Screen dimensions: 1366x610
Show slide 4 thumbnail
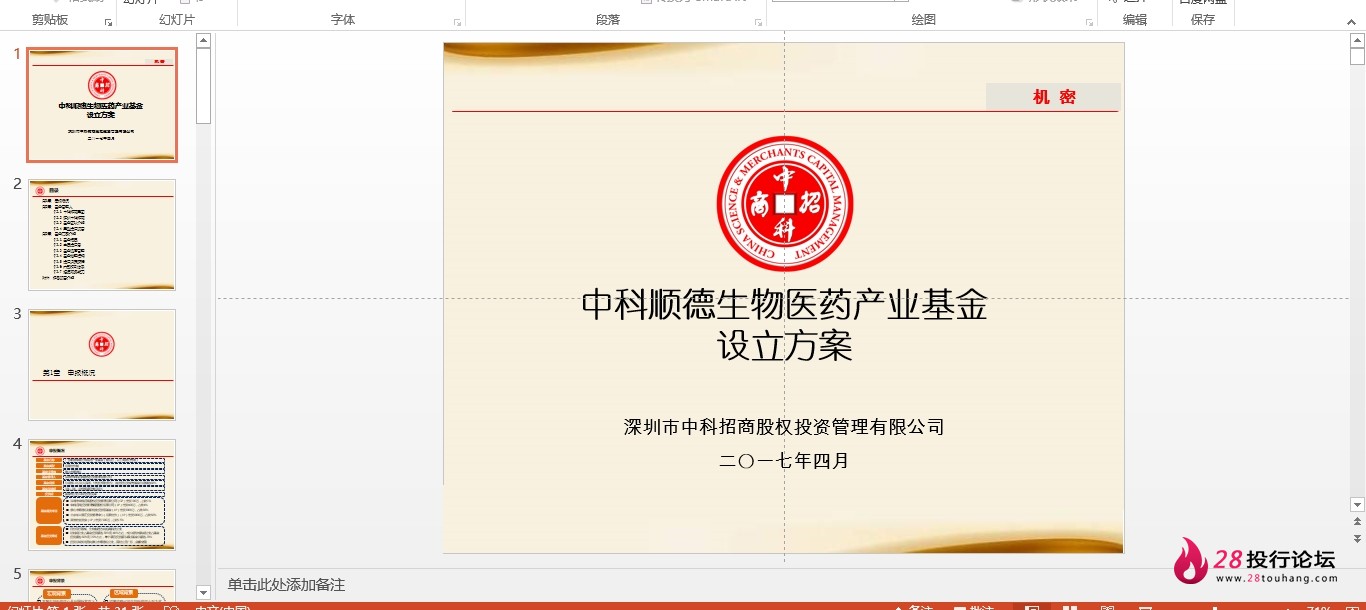pyautogui.click(x=102, y=495)
